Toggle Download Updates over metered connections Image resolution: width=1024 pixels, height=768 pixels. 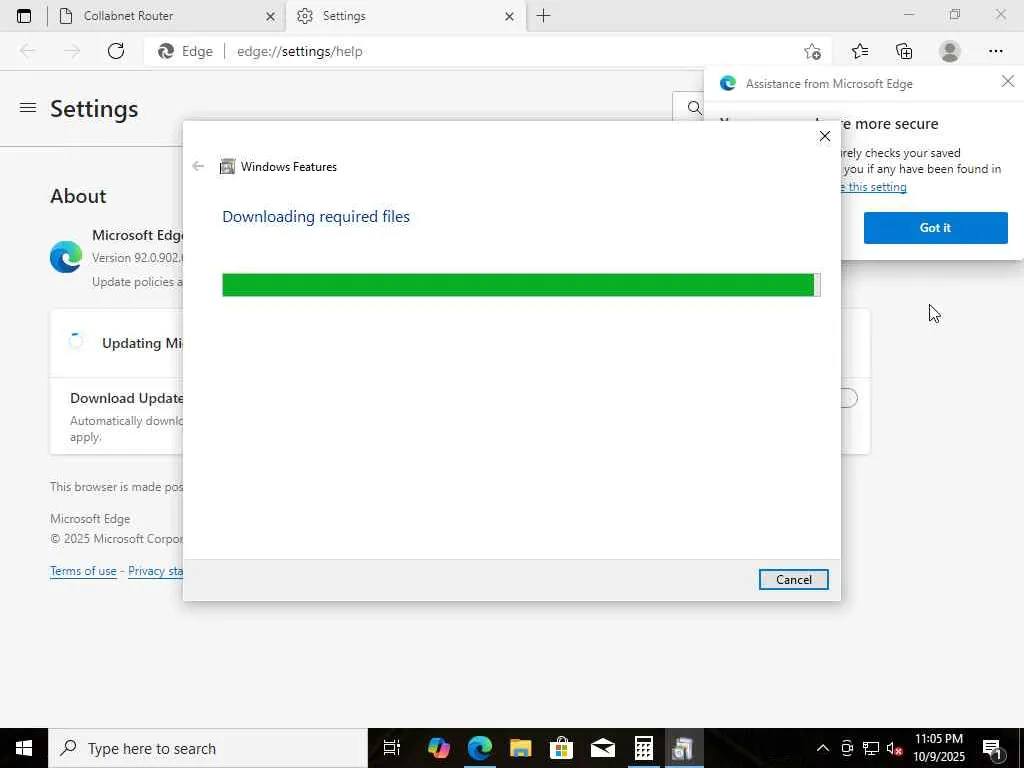pos(848,398)
